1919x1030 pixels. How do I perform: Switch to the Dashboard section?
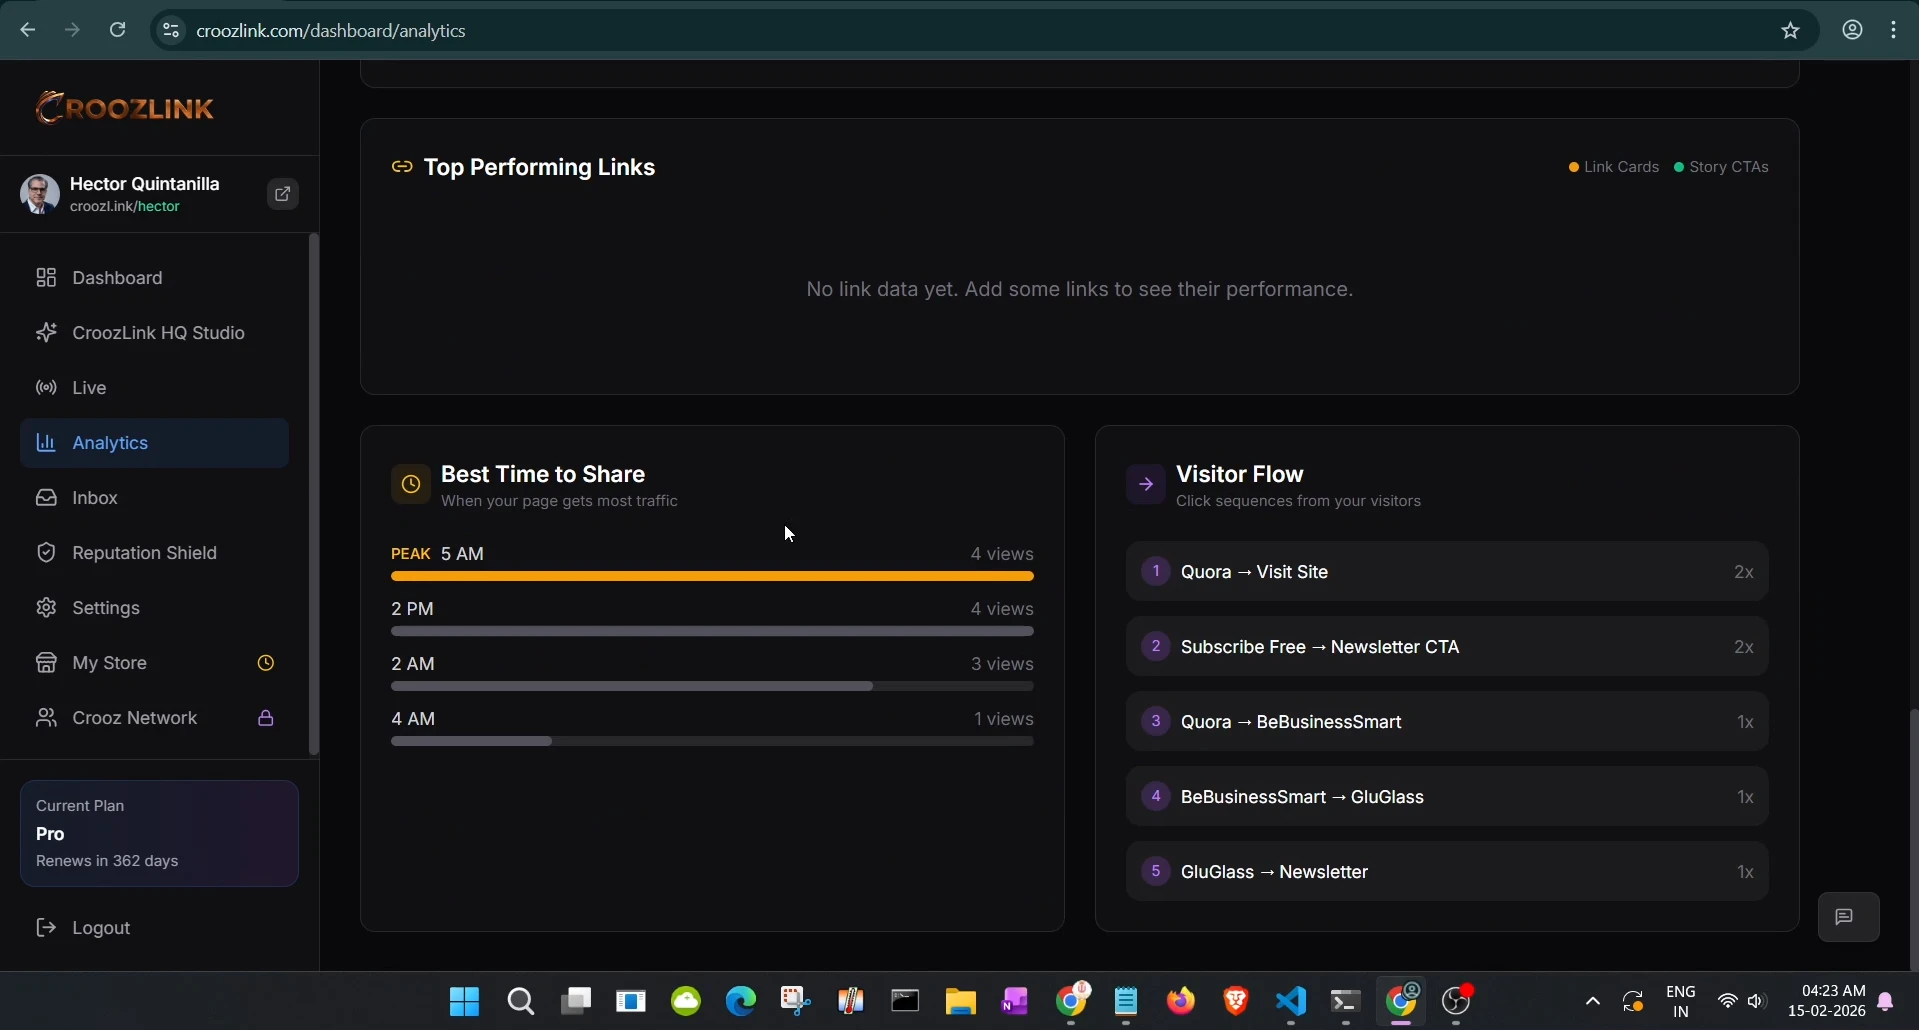(x=117, y=277)
